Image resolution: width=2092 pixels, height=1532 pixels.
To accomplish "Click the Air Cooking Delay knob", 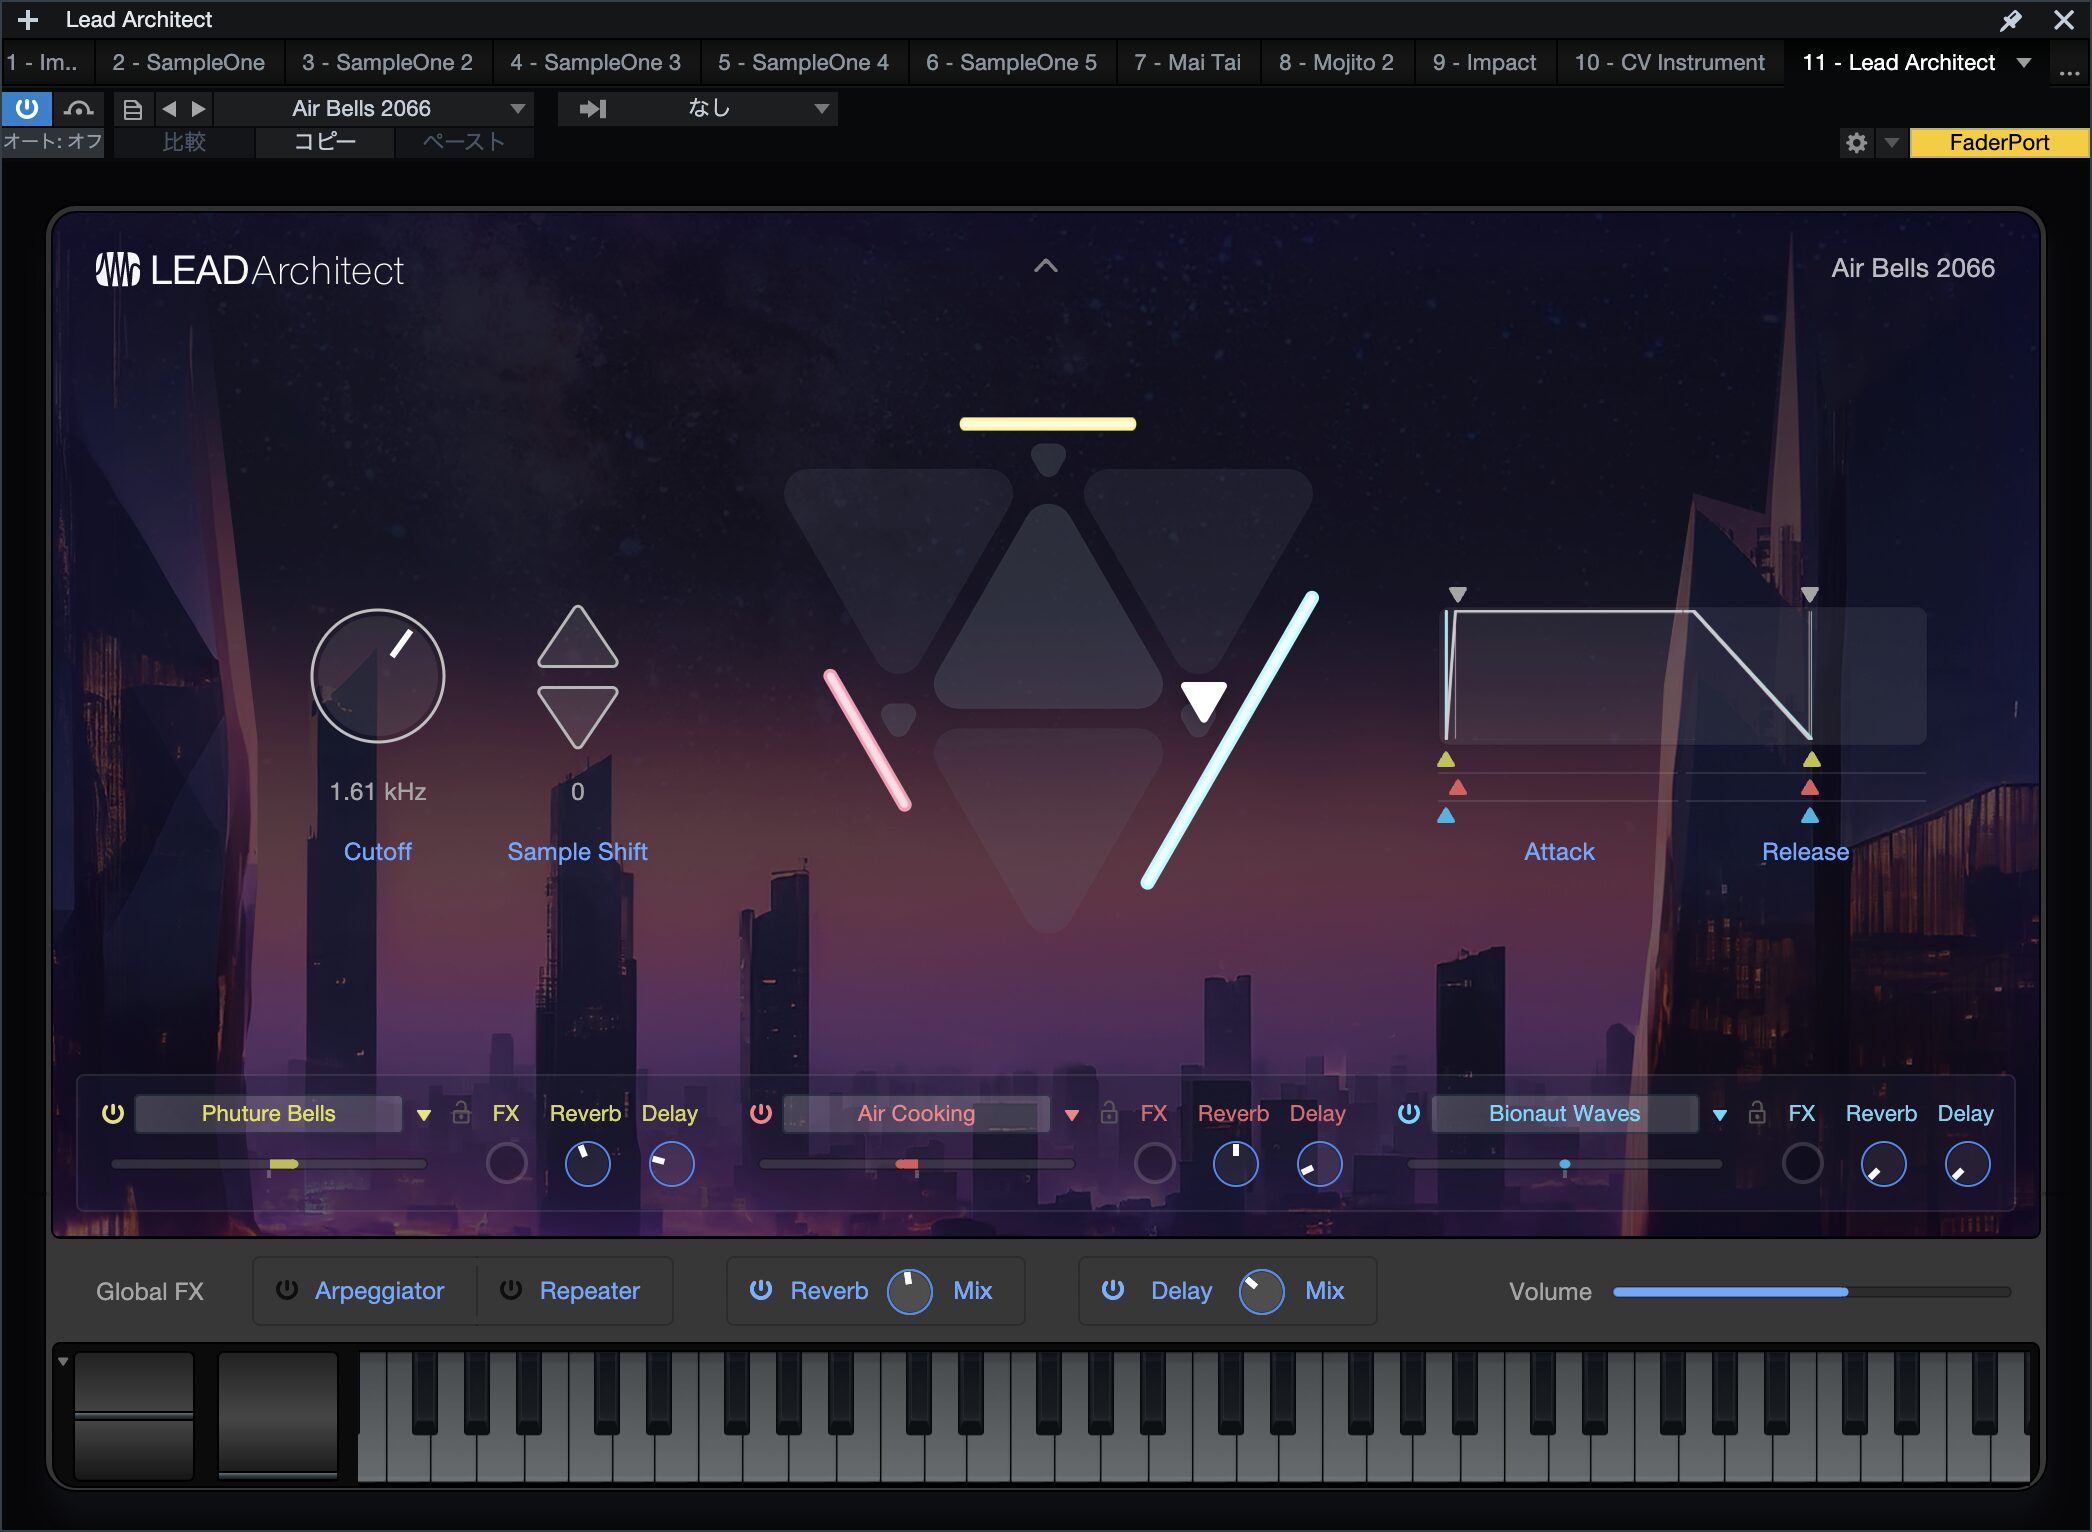I will (1320, 1164).
